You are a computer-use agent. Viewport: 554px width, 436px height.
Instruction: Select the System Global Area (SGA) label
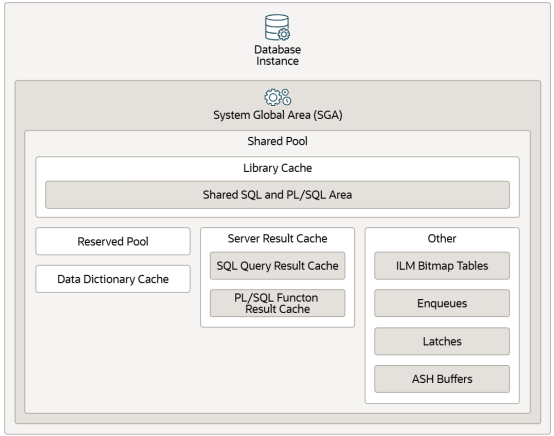[278, 115]
